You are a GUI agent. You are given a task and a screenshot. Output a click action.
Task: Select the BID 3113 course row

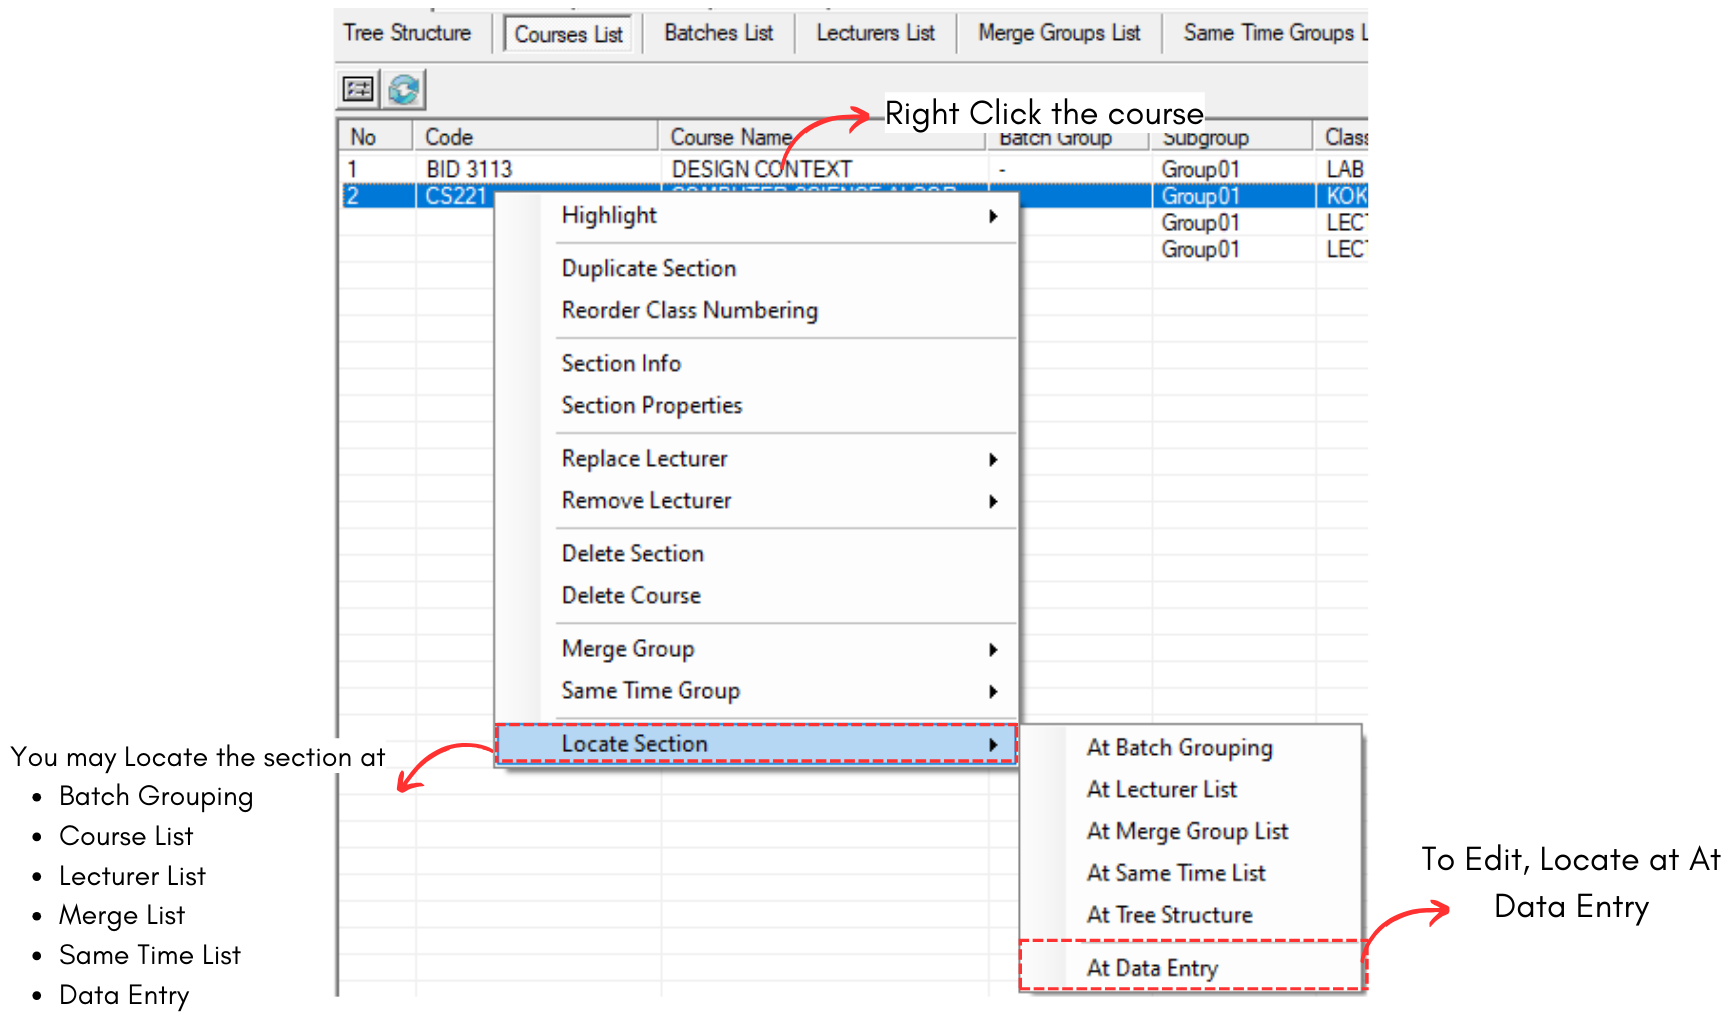[x=469, y=169]
